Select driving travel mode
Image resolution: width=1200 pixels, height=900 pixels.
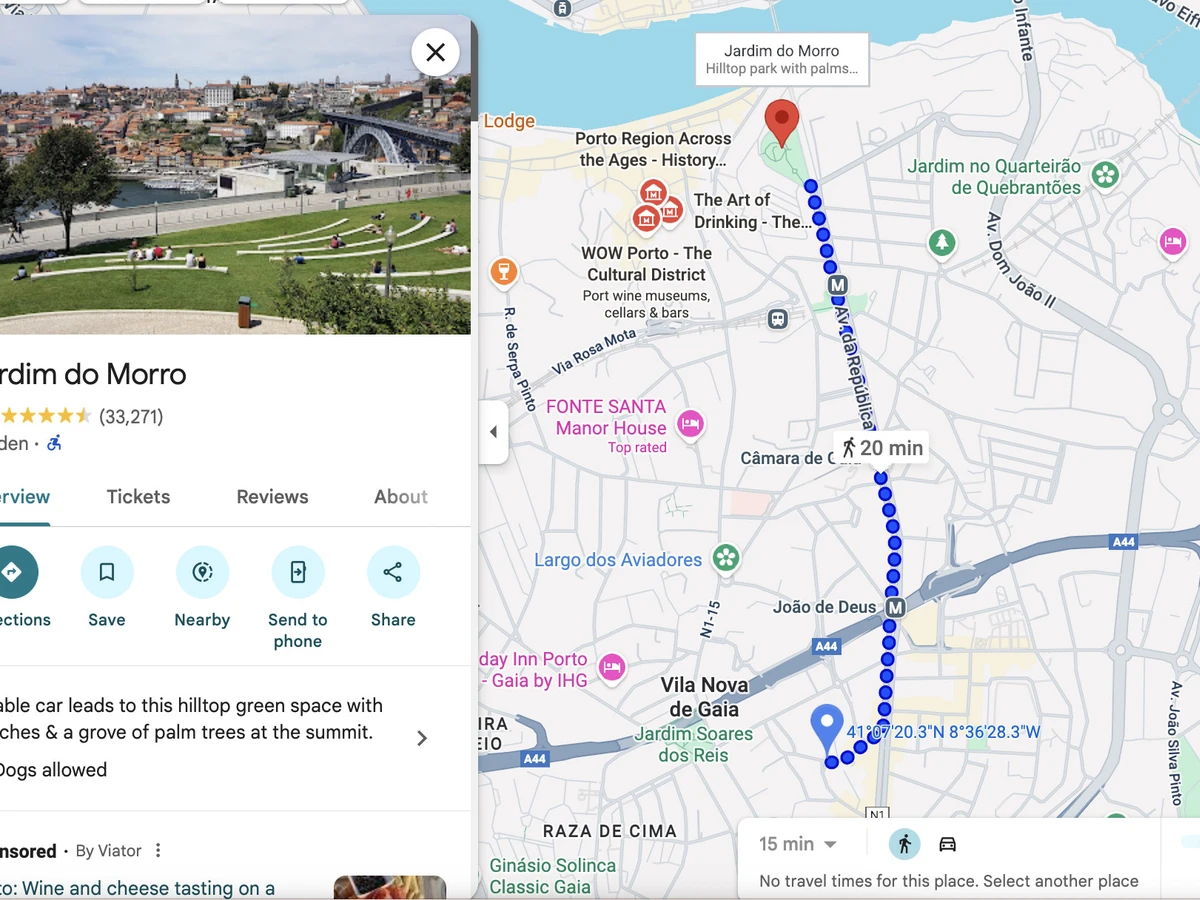947,844
